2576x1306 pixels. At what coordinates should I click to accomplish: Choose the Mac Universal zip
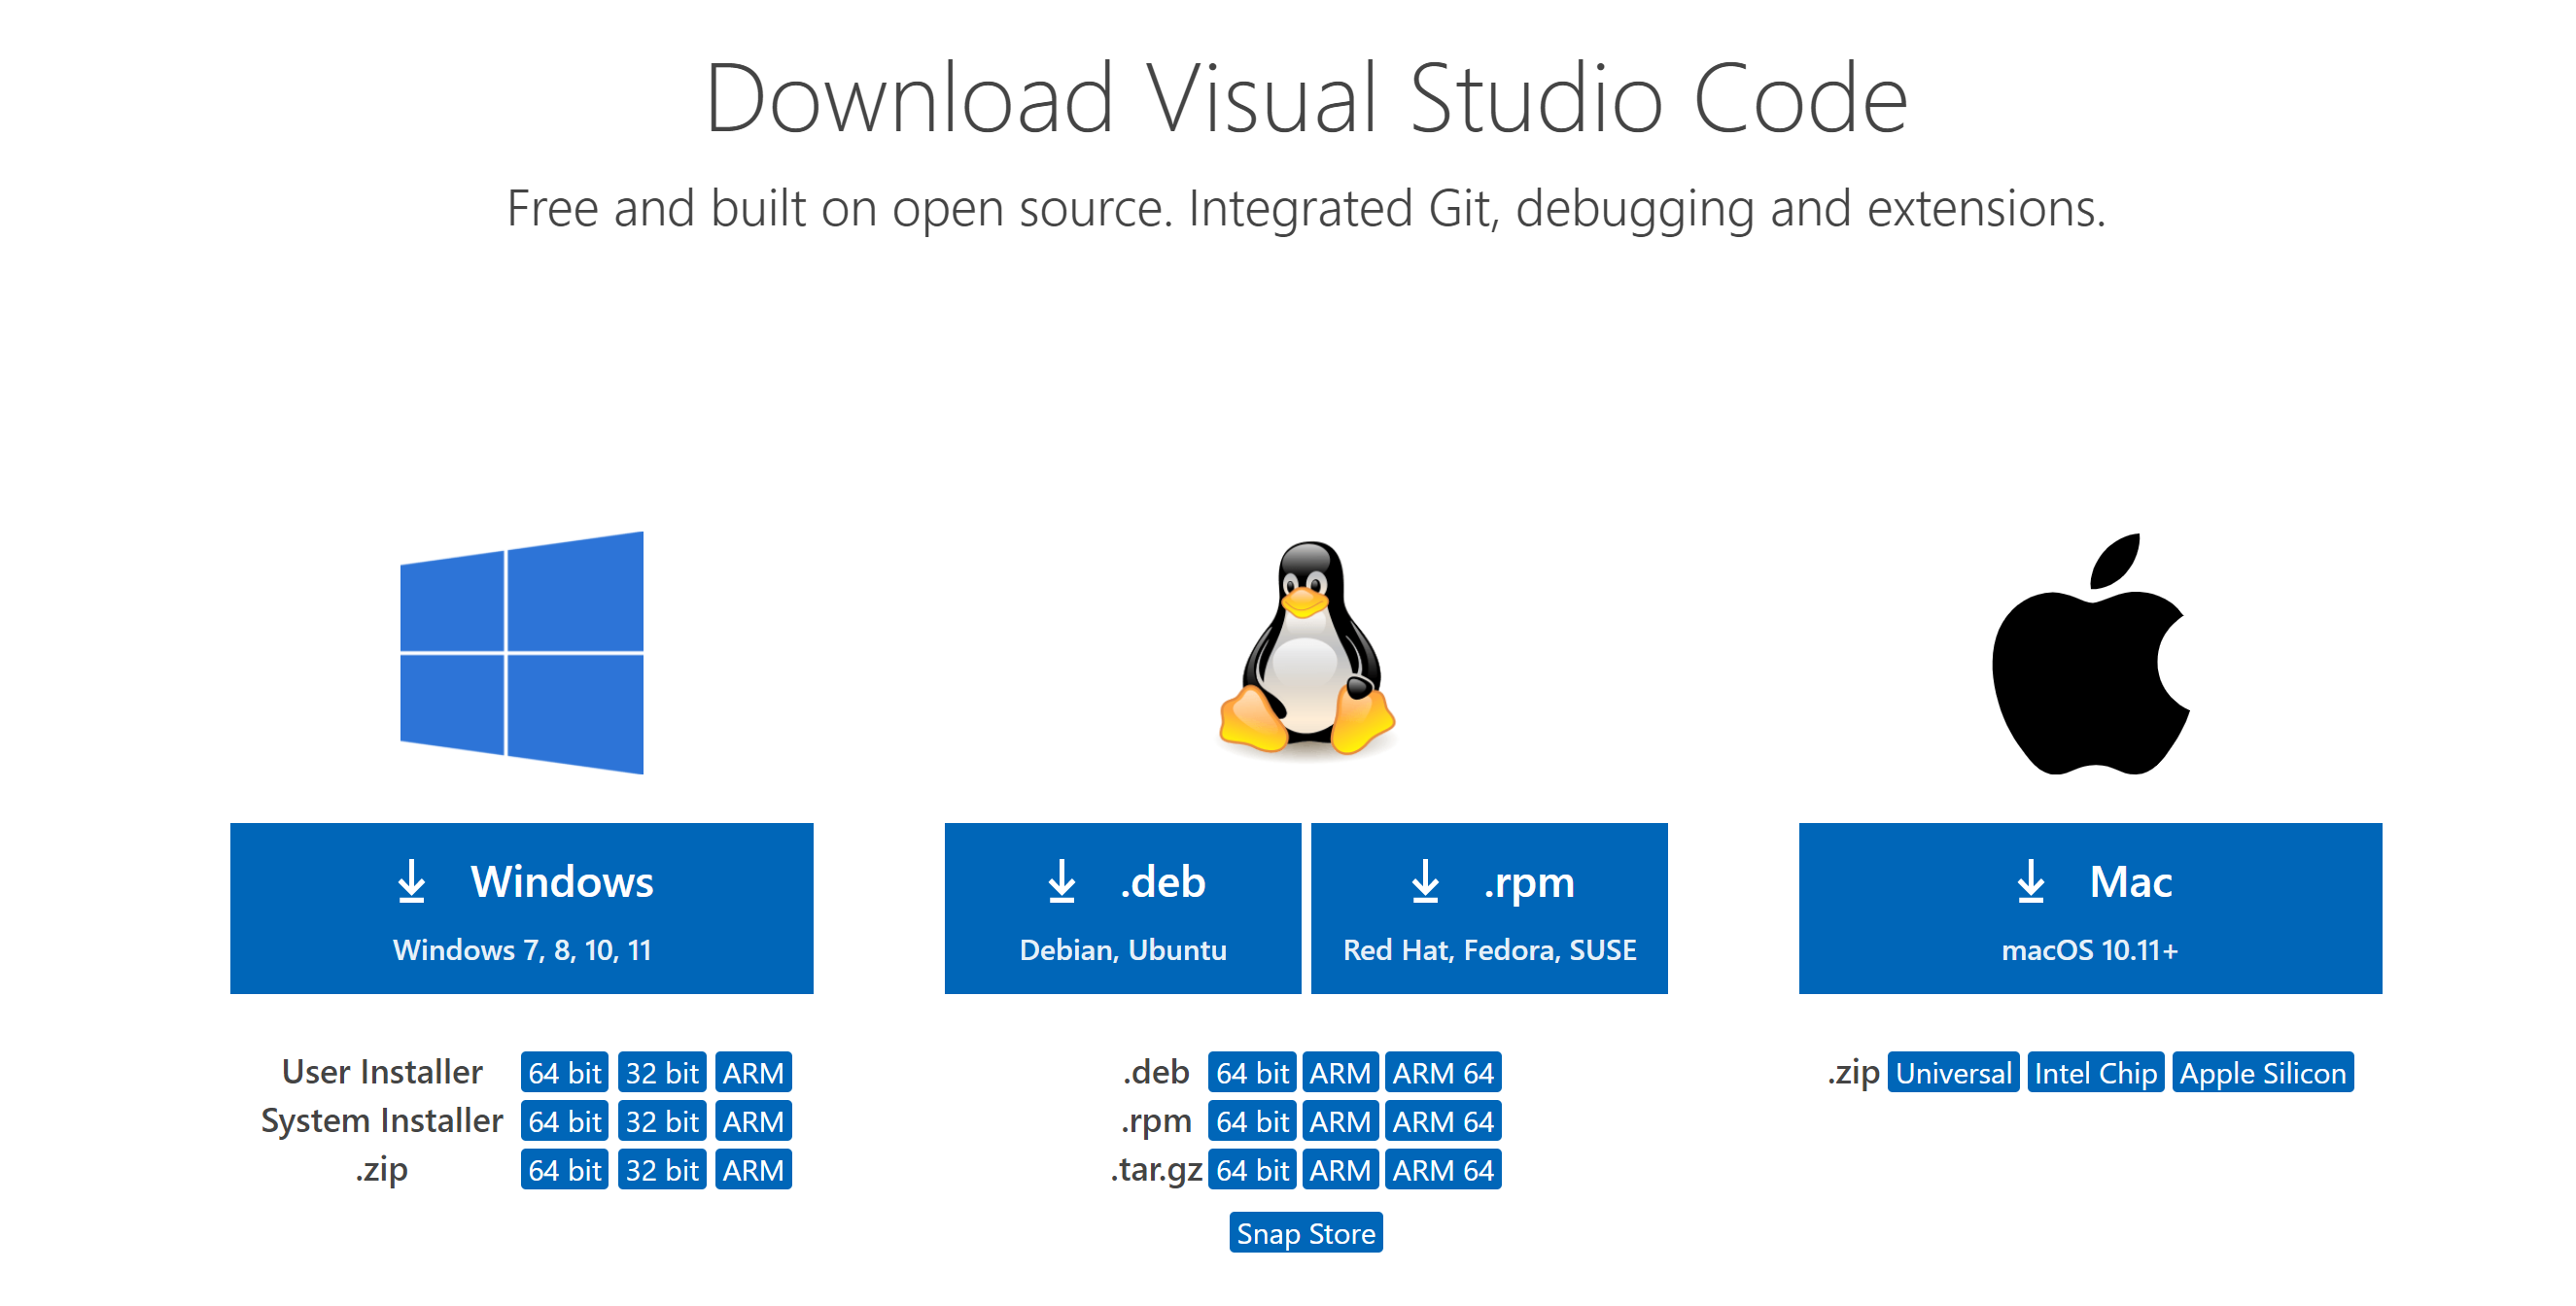point(1952,1073)
